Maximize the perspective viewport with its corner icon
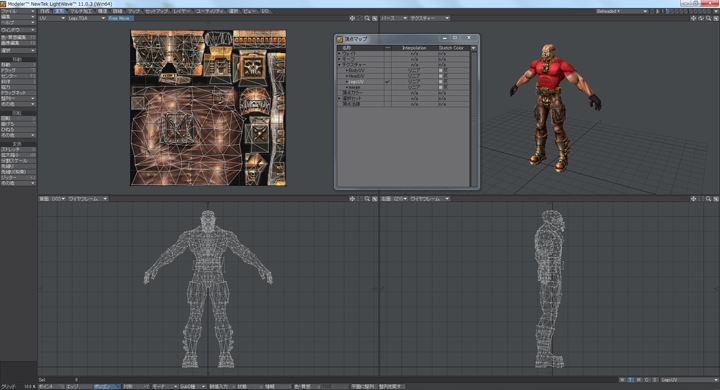720x390 pixels. (x=716, y=18)
